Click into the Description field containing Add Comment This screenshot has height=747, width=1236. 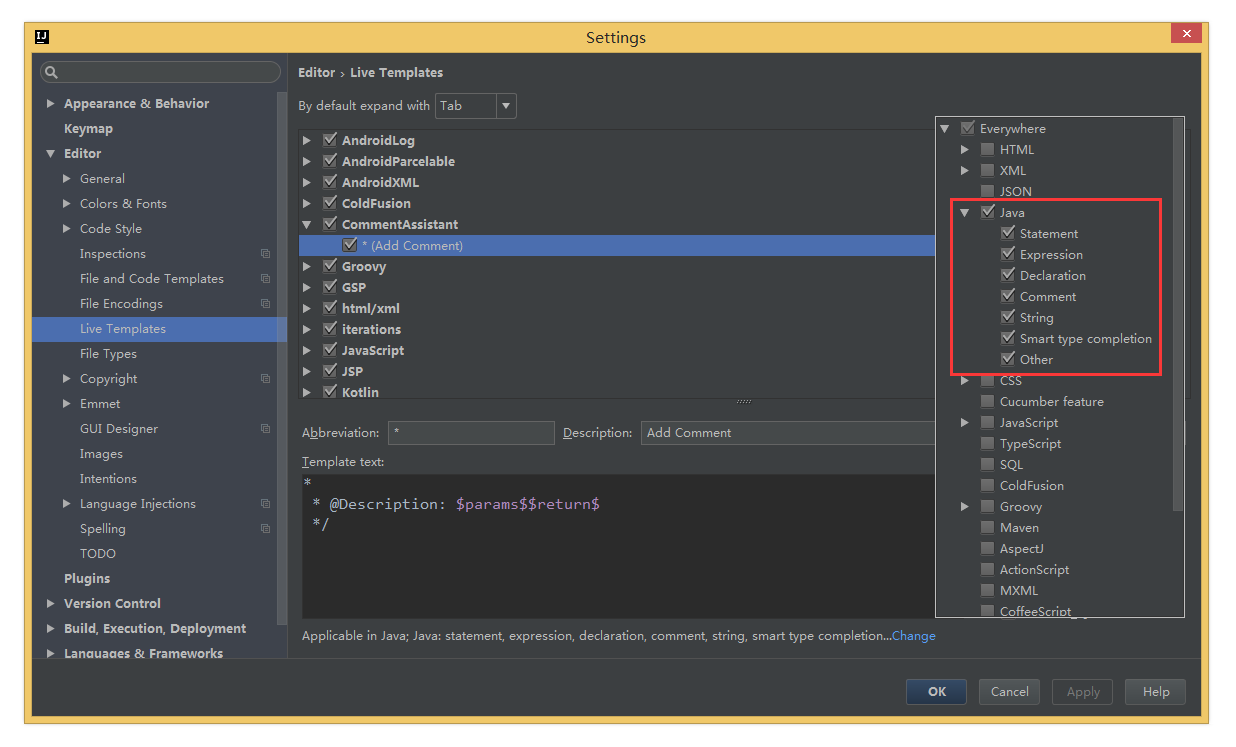788,433
